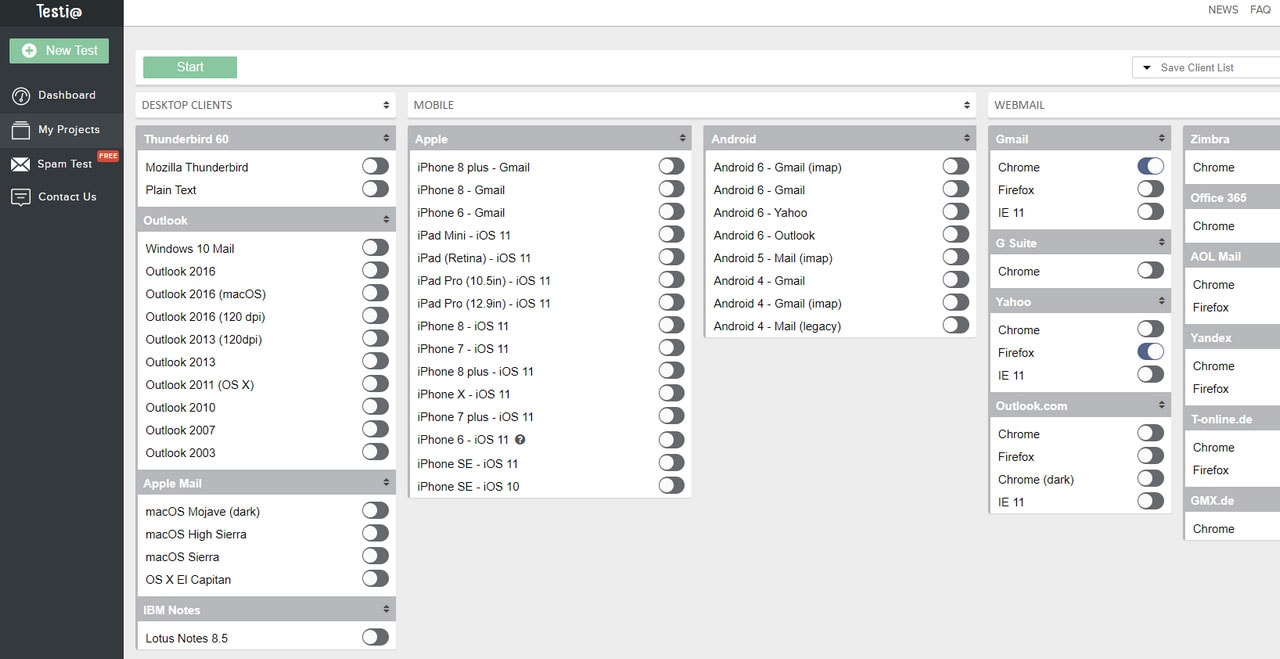The height and width of the screenshot is (659, 1280).
Task: Click the "Chrome" label under Zimbra
Action: click(x=1214, y=168)
